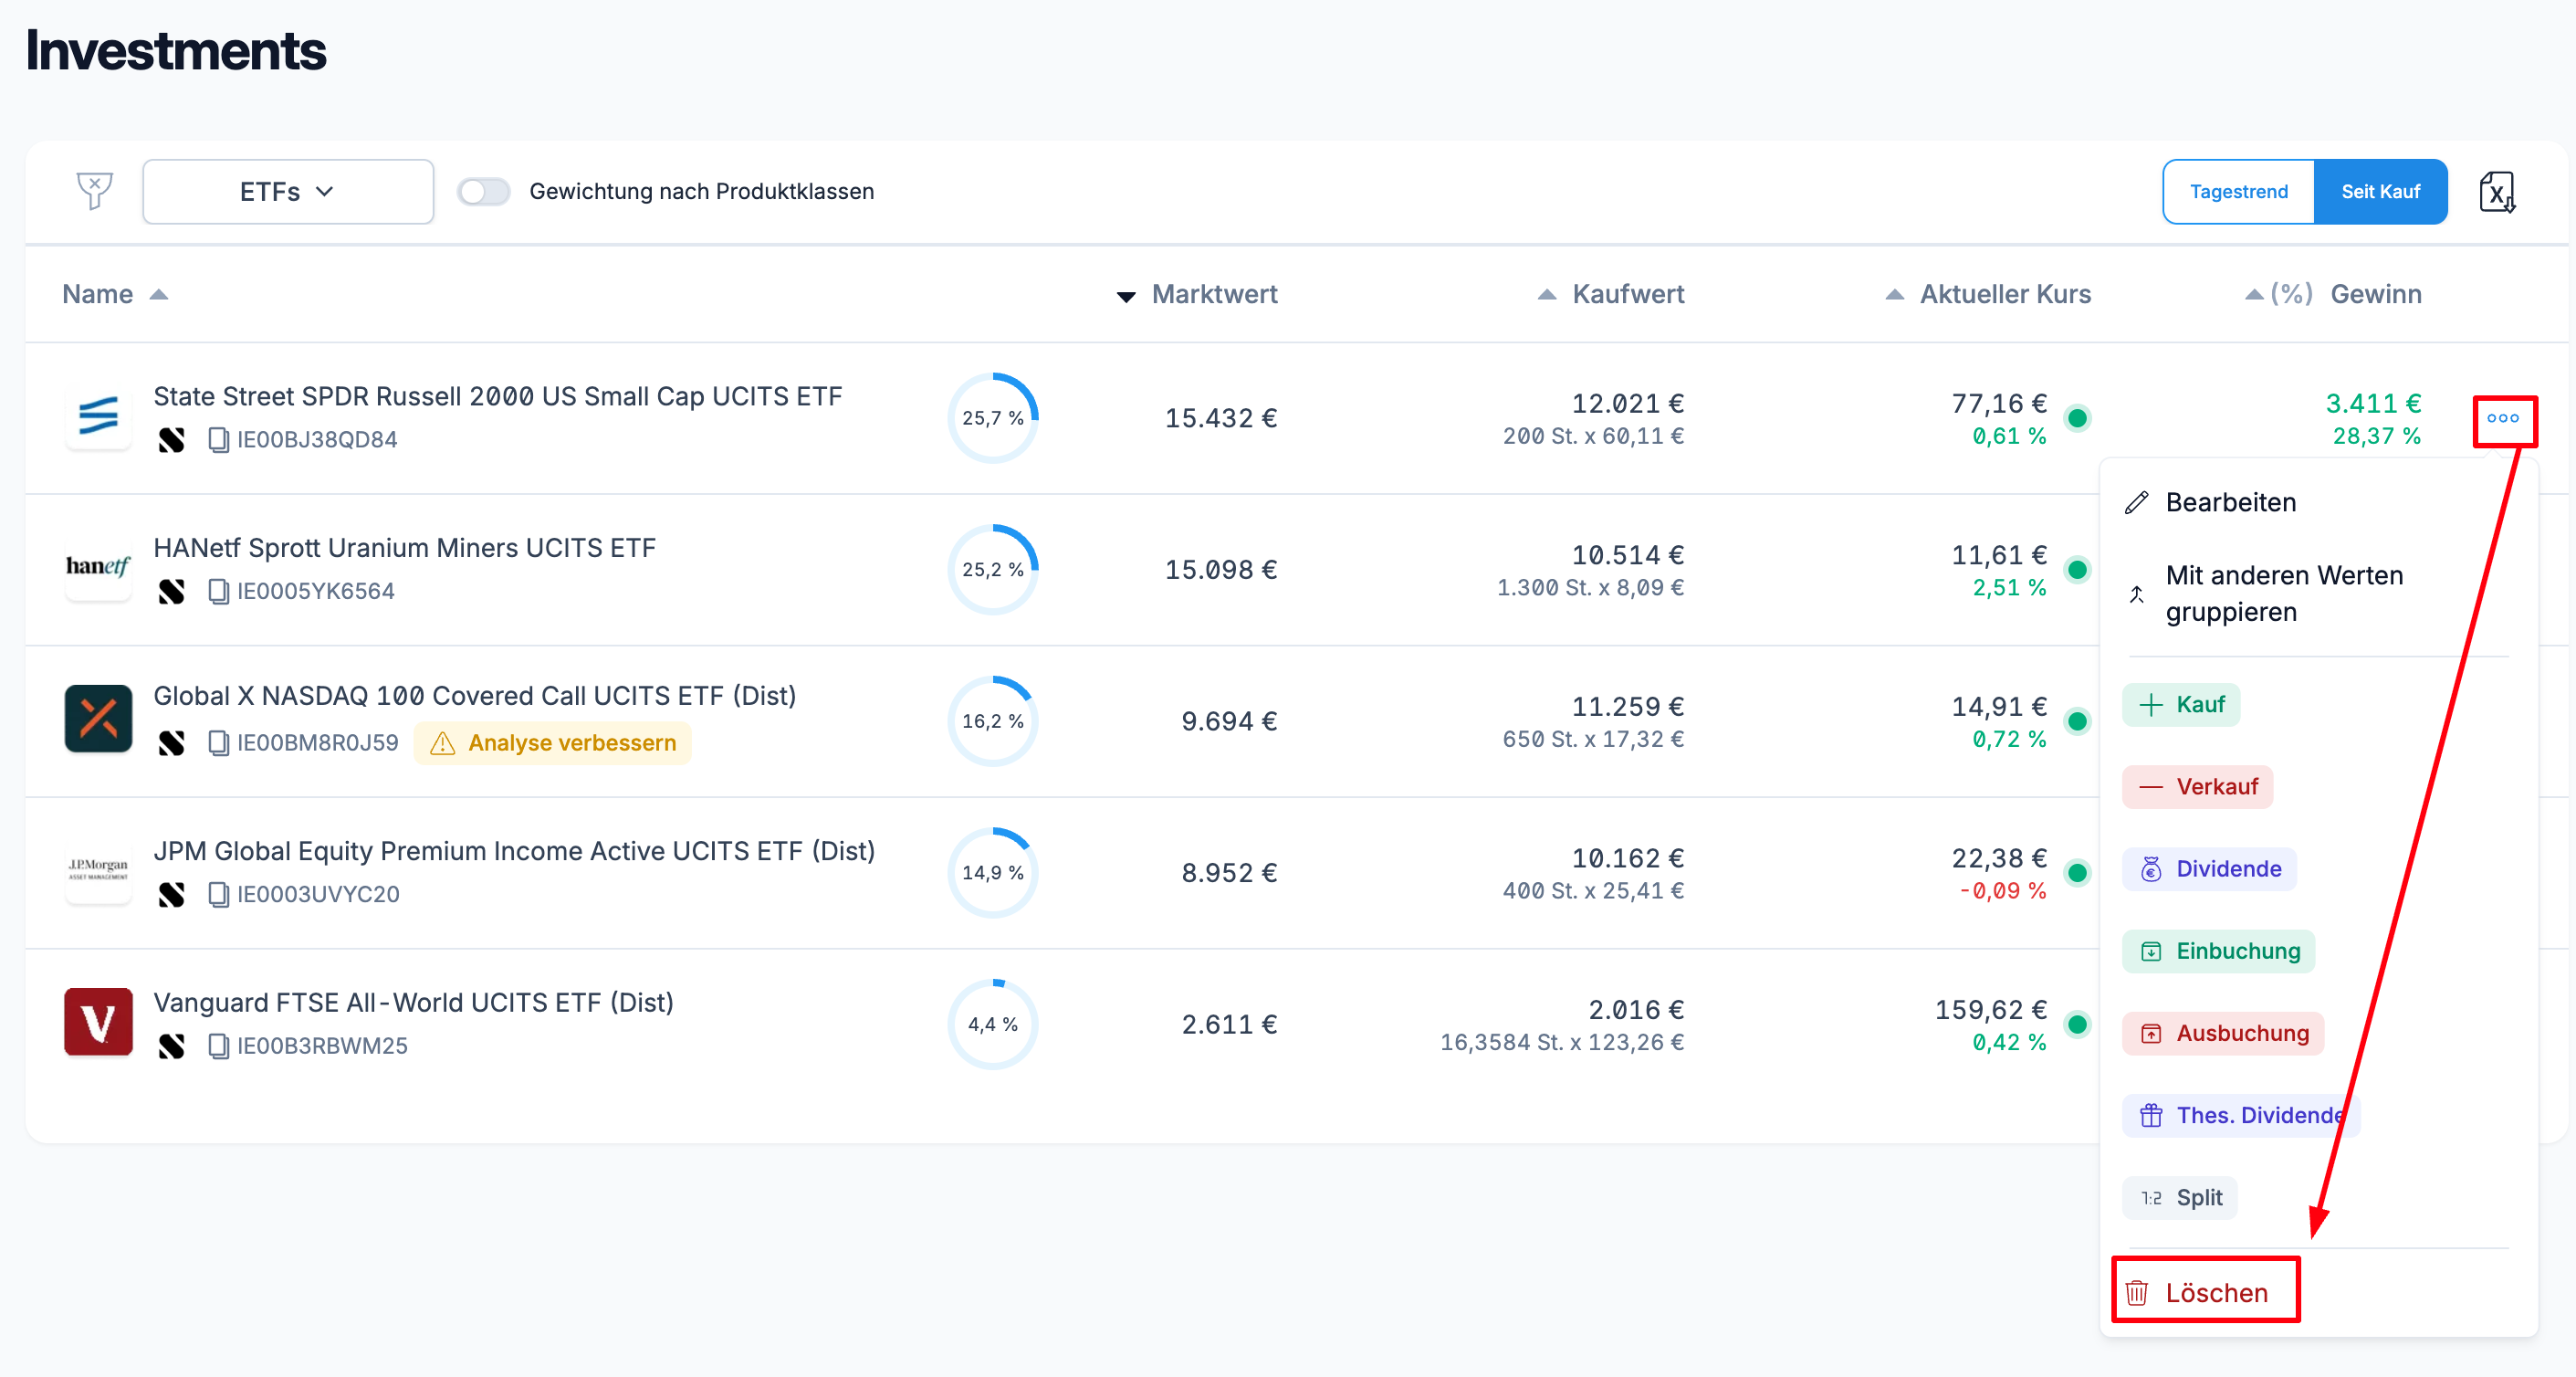The image size is (2576, 1377).
Task: Switch to Tagestrend view
Action: click(x=2238, y=191)
